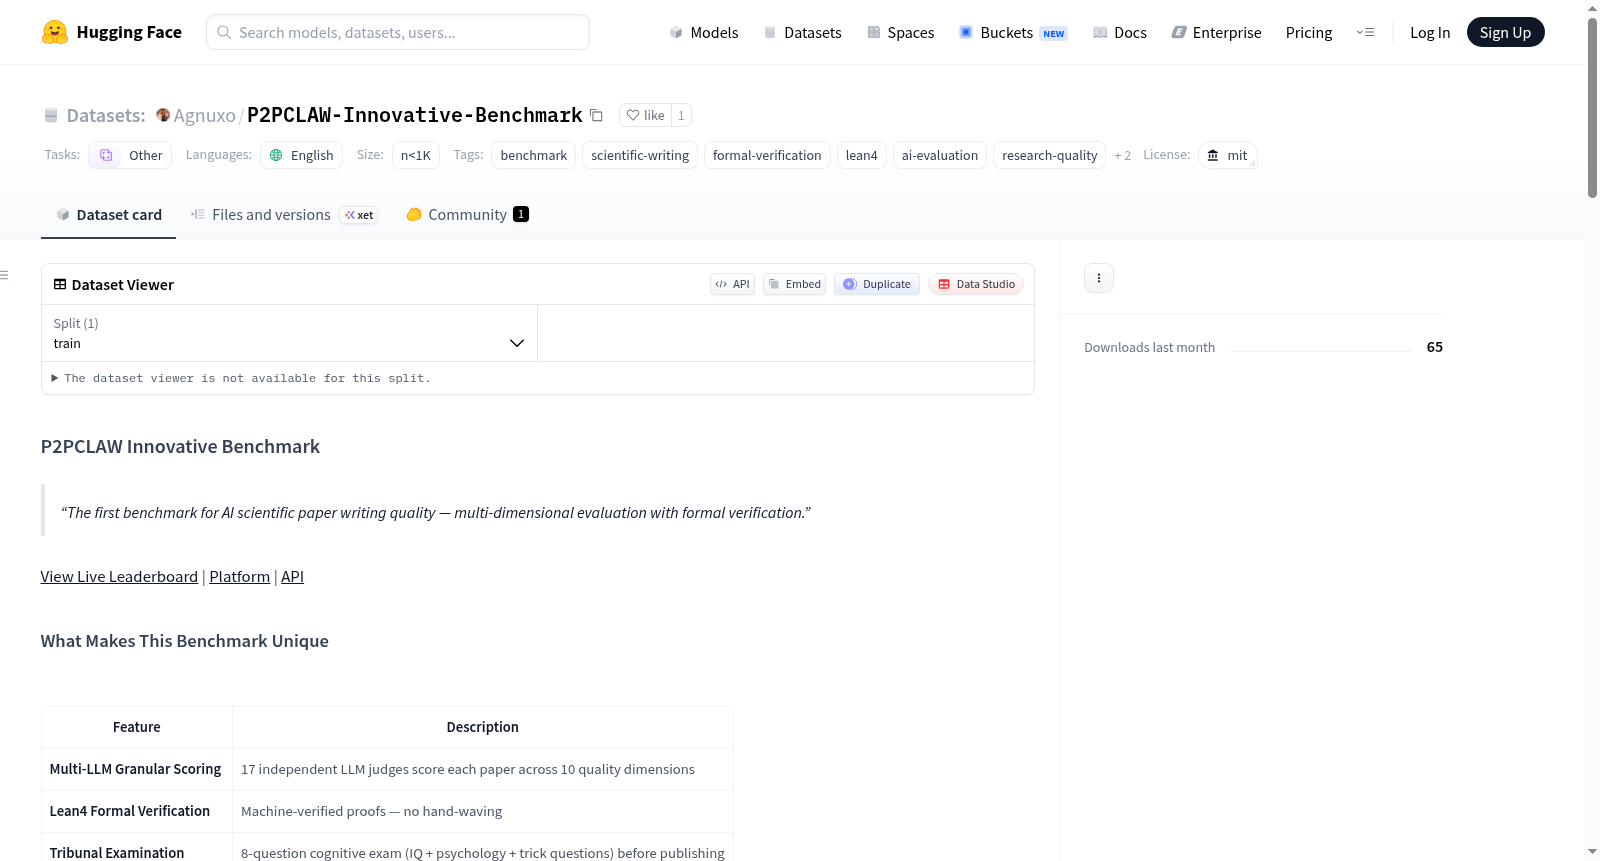Show the +2 additional tags
Image resolution: width=1600 pixels, height=861 pixels.
[1122, 155]
